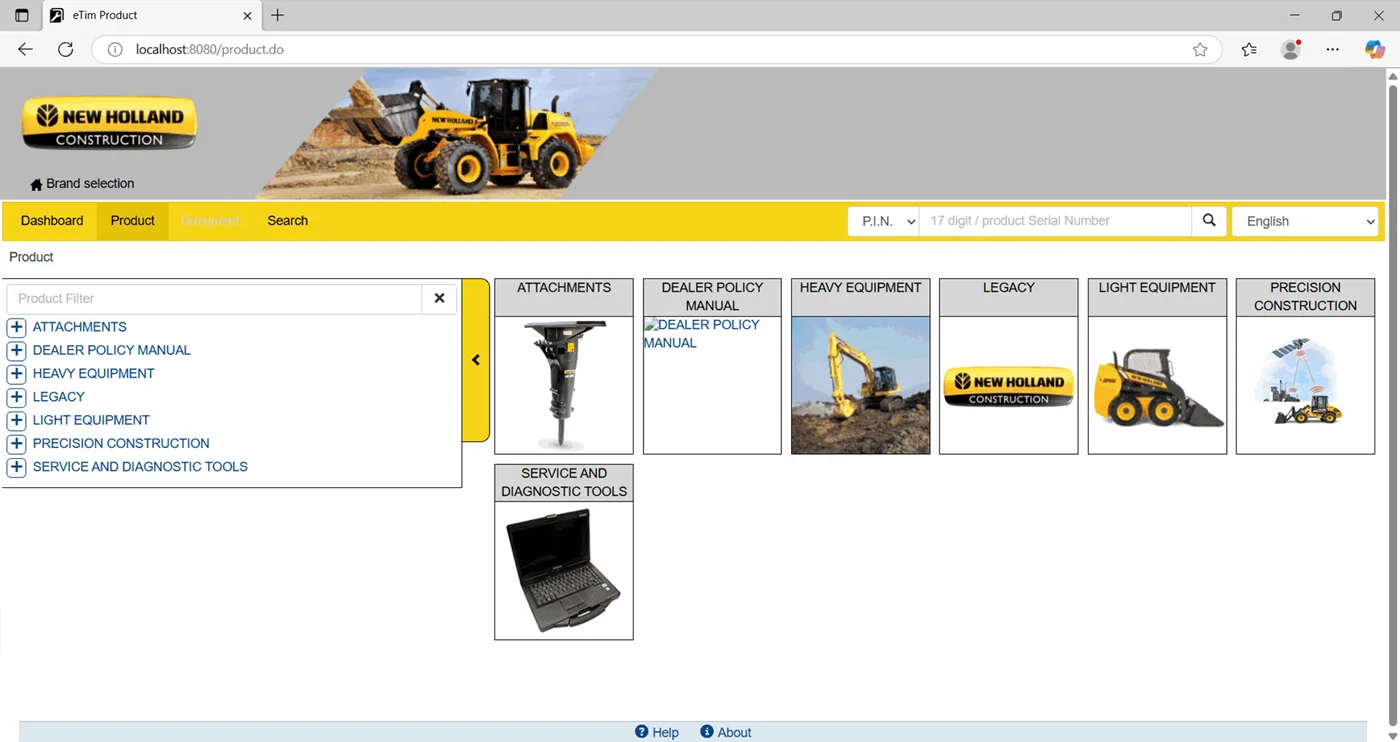This screenshot has width=1400, height=742.
Task: Open the Copilot icon in browser
Action: point(1375,49)
